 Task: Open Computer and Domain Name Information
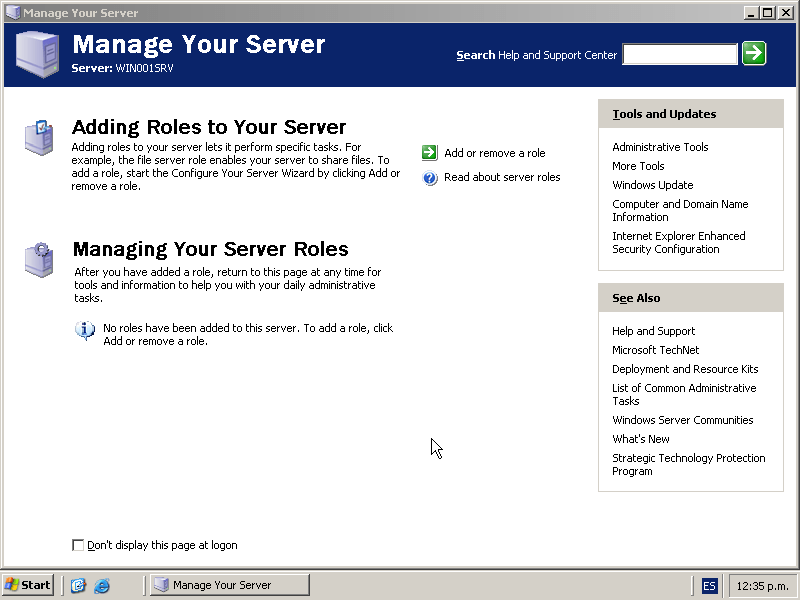[680, 210]
